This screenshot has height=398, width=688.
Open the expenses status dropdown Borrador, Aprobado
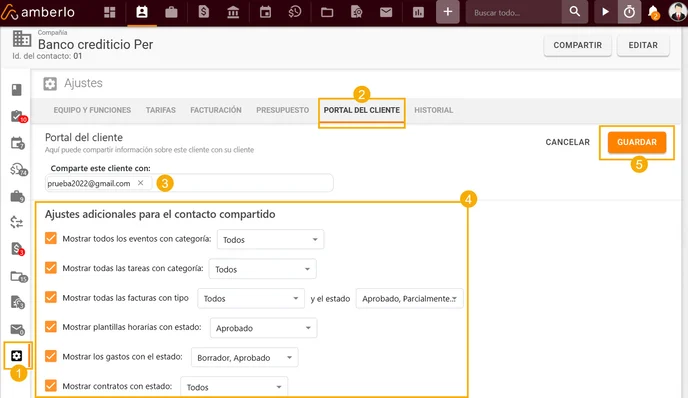click(x=244, y=357)
